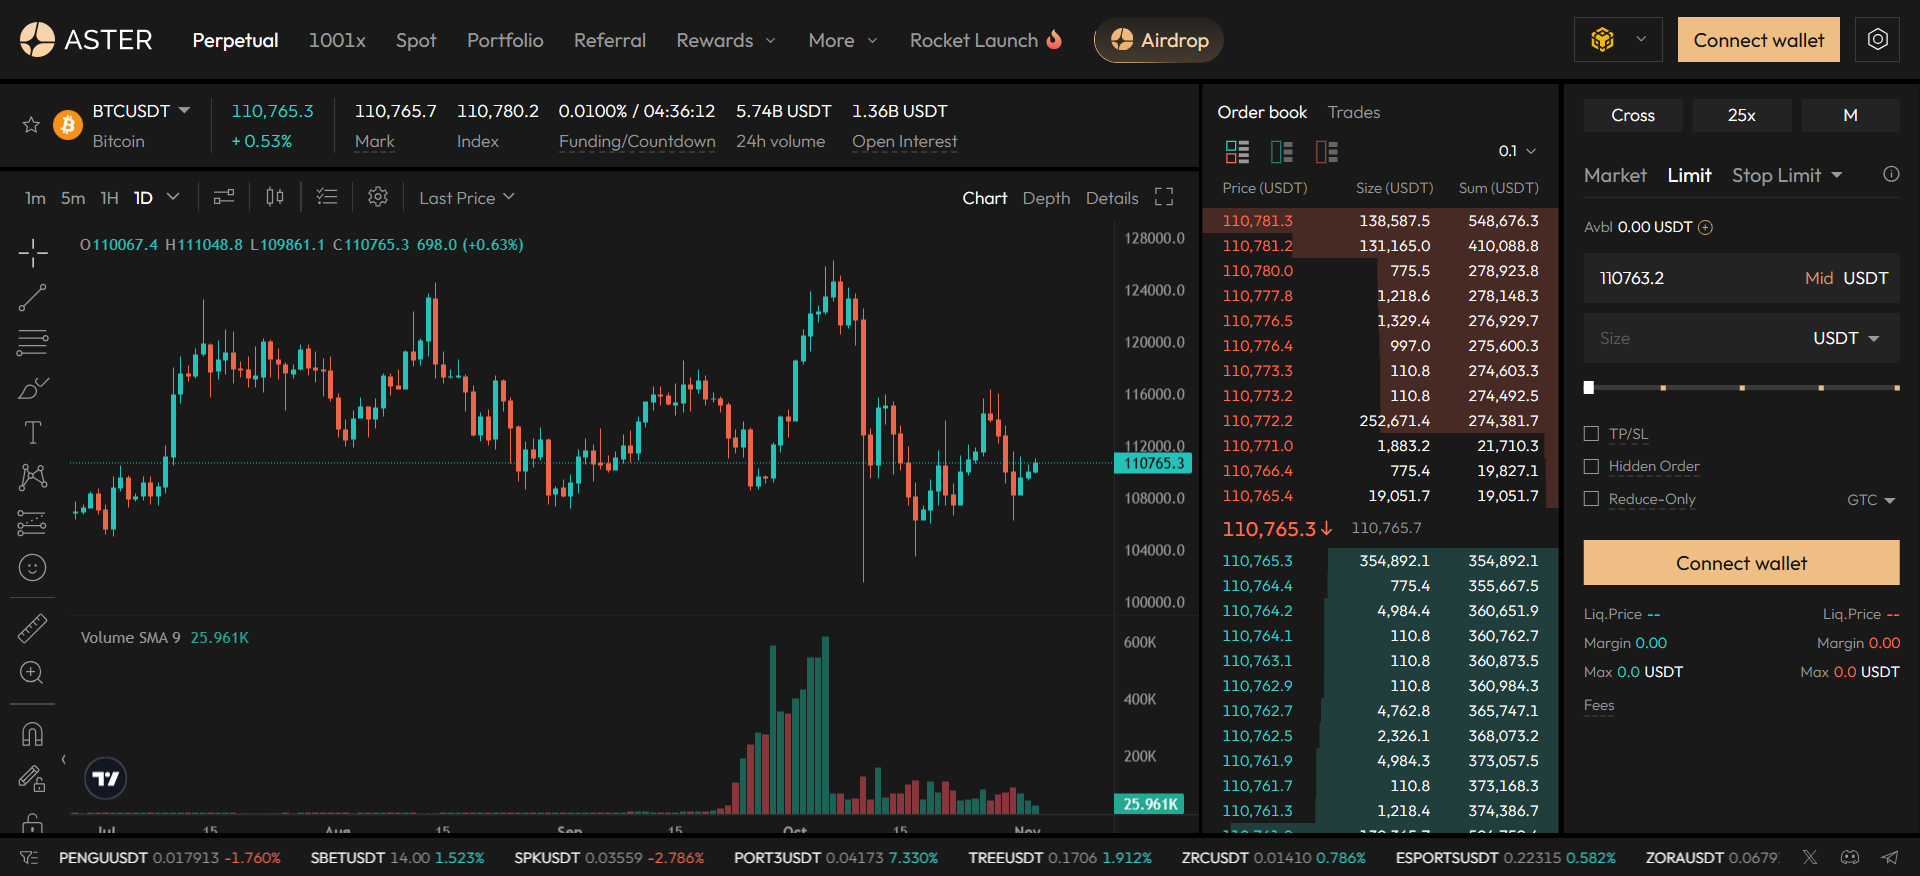Screen dimensions: 1920x876
Task: Open chart settings gear icon
Action: pyautogui.click(x=377, y=197)
